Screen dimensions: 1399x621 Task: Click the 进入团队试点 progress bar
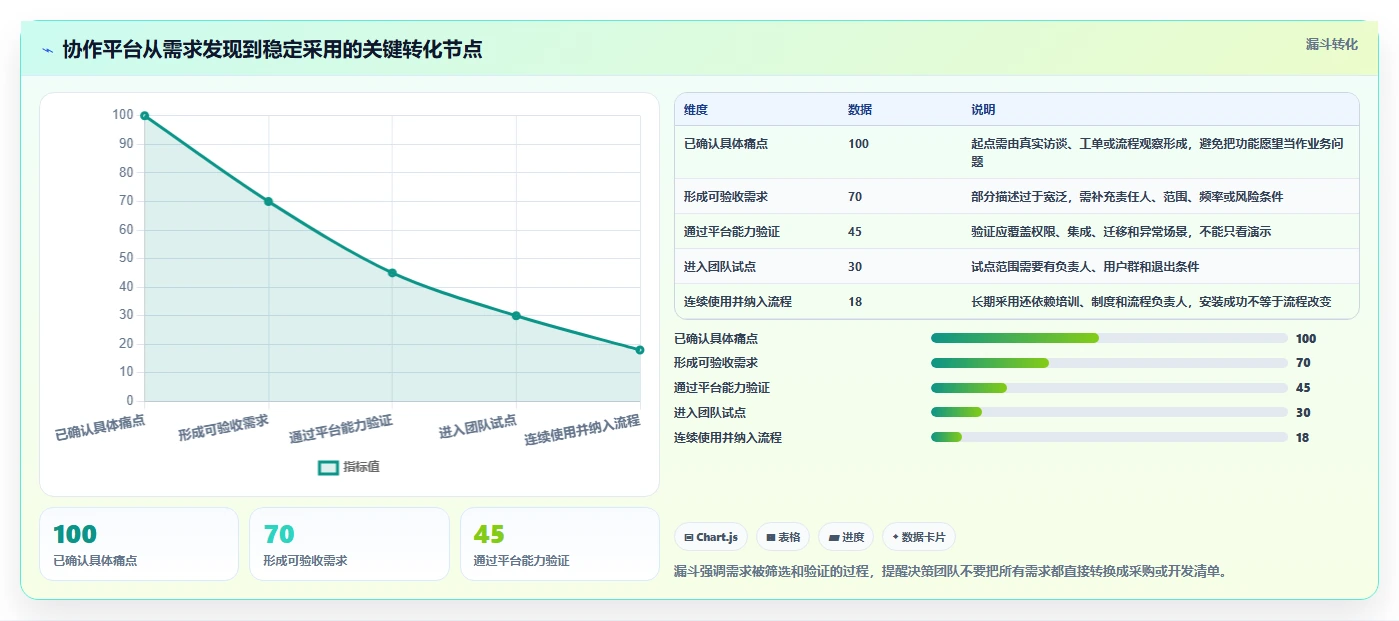[x=1109, y=413]
